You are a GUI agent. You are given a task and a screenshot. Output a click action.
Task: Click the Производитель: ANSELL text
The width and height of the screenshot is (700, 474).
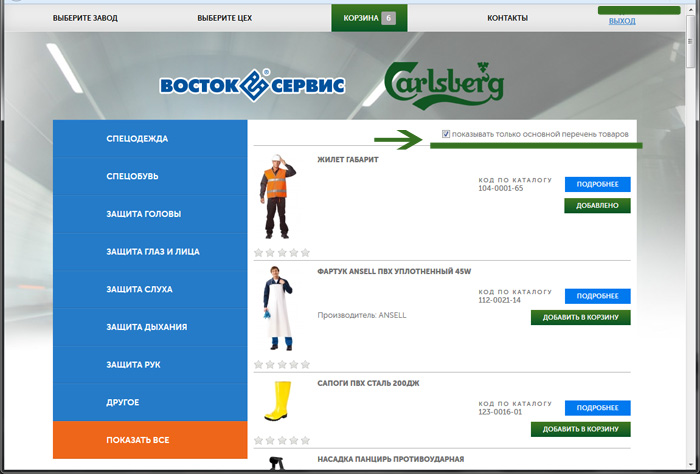[x=362, y=315]
